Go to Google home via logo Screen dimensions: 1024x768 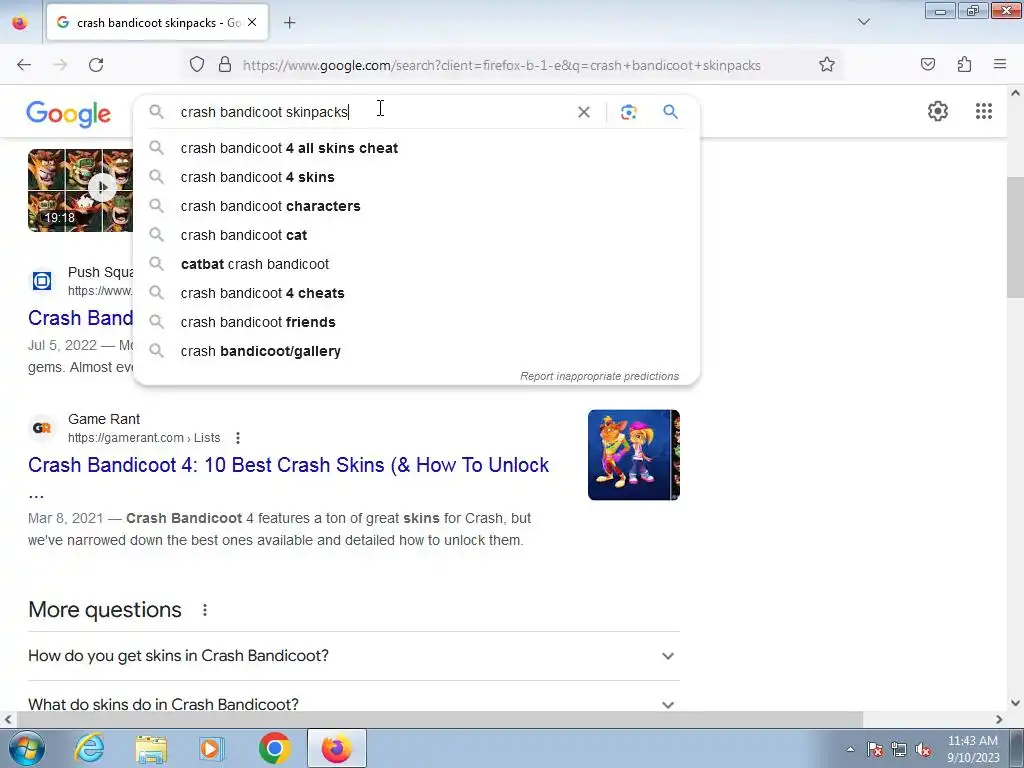coord(69,114)
